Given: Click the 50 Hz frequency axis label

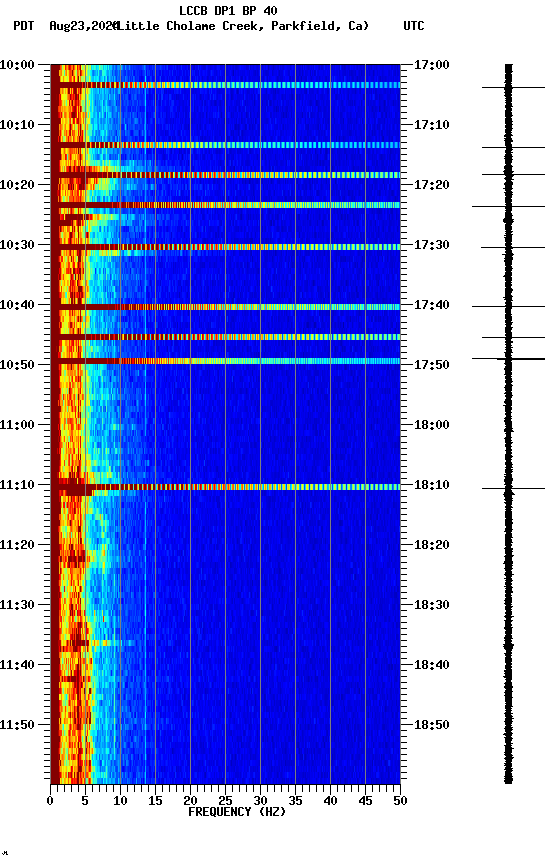Looking at the screenshot, I should (400, 801).
